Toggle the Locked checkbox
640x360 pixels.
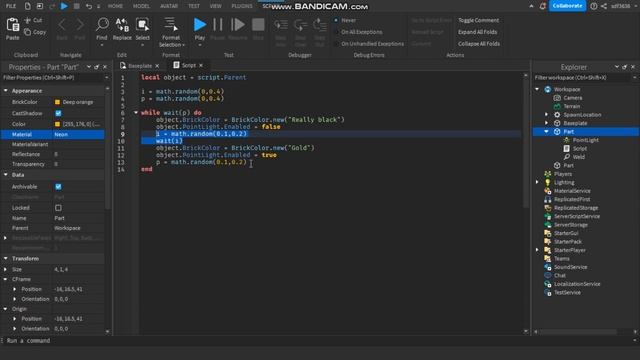point(58,208)
